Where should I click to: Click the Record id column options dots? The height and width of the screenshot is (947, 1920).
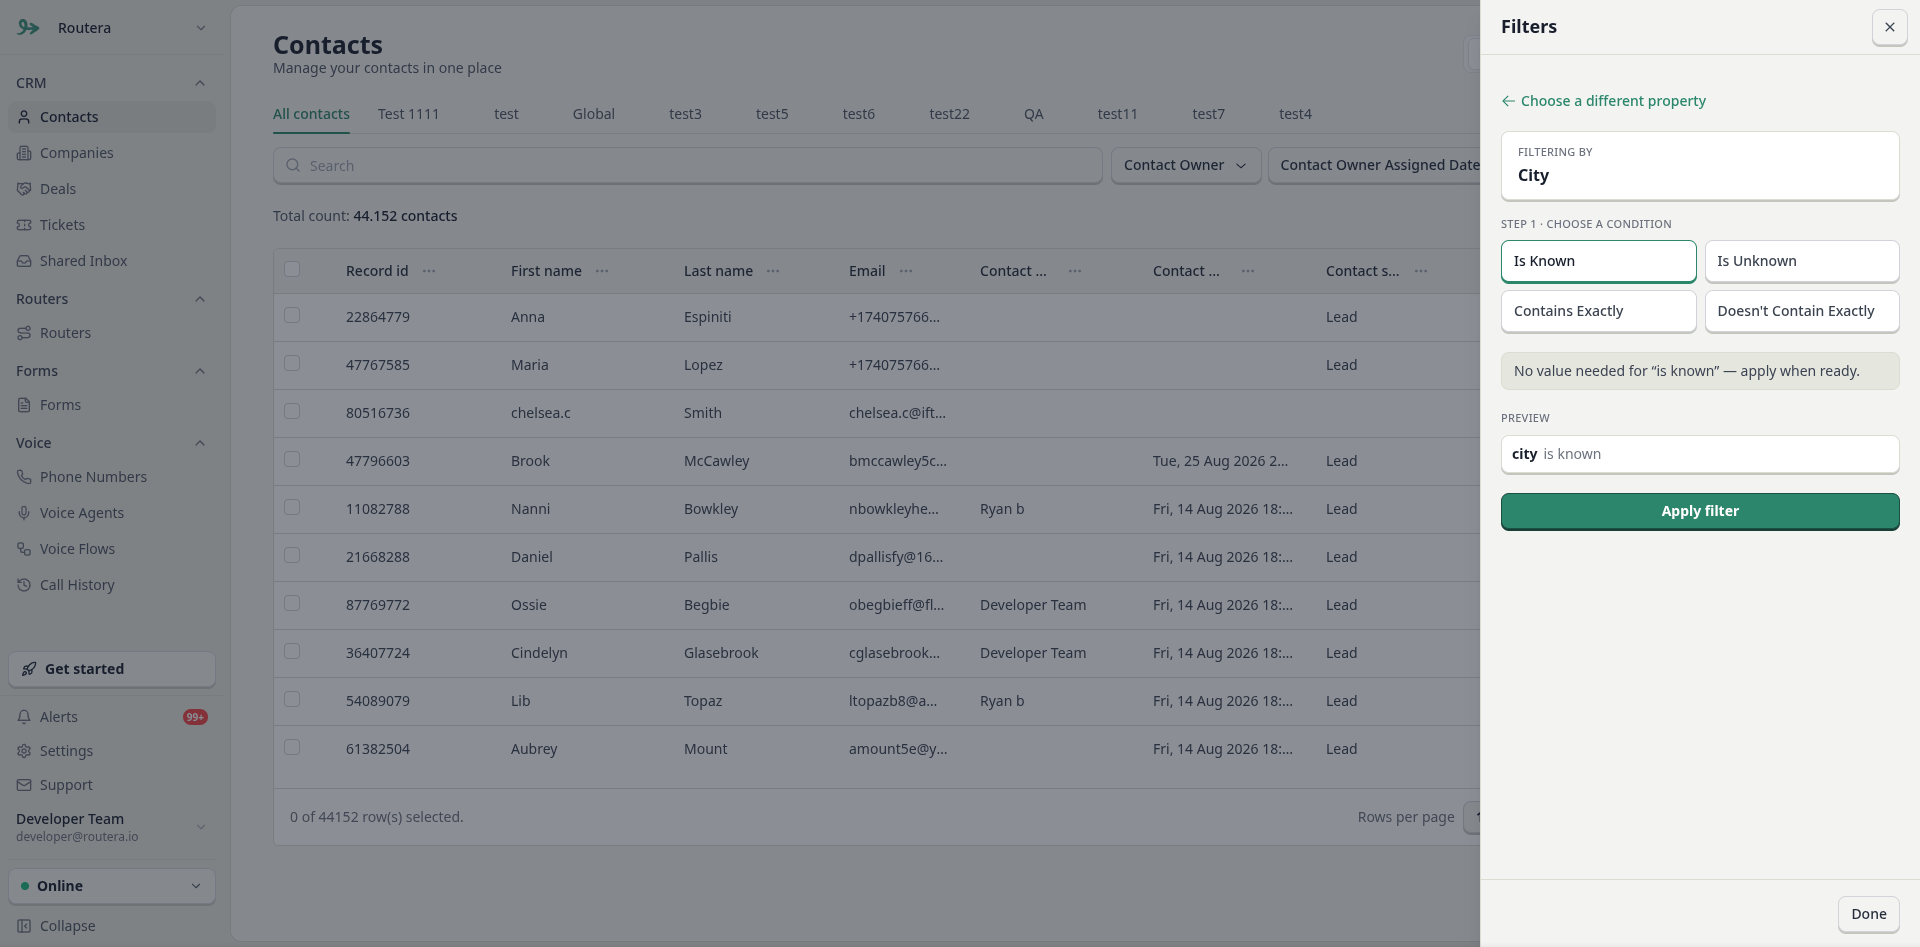pyautogui.click(x=429, y=271)
